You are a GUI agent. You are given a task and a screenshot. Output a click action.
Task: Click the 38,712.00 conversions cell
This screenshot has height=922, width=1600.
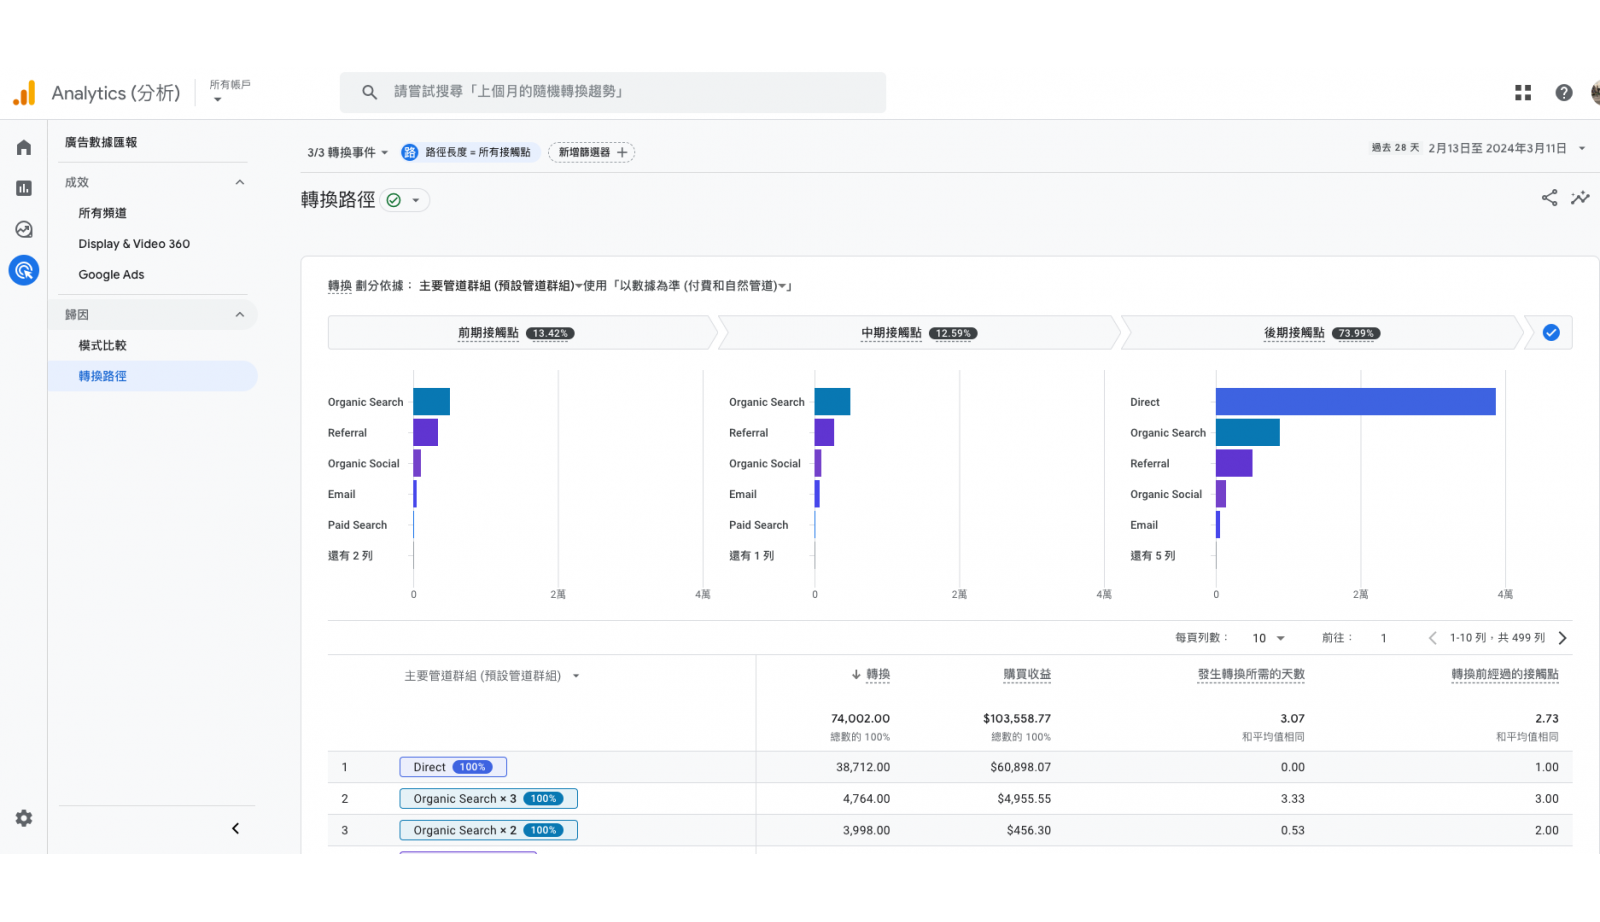click(863, 768)
